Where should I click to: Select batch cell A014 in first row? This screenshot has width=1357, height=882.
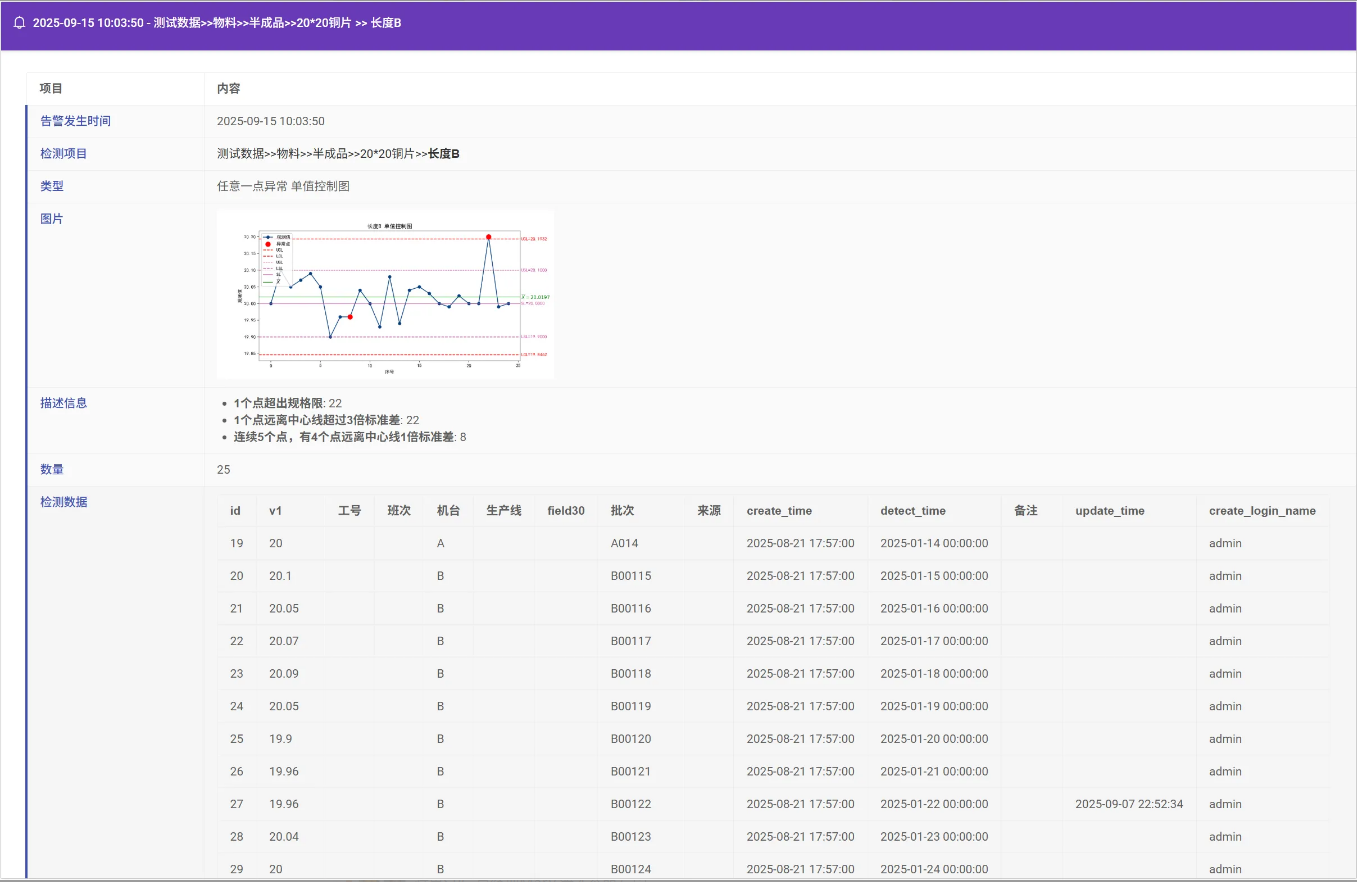624,544
